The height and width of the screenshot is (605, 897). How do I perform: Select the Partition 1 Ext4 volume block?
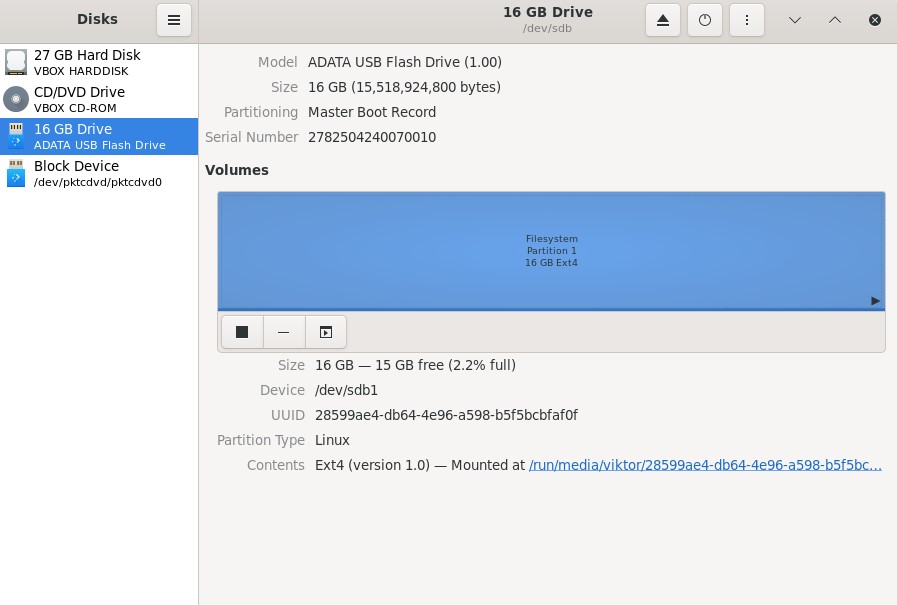click(551, 250)
